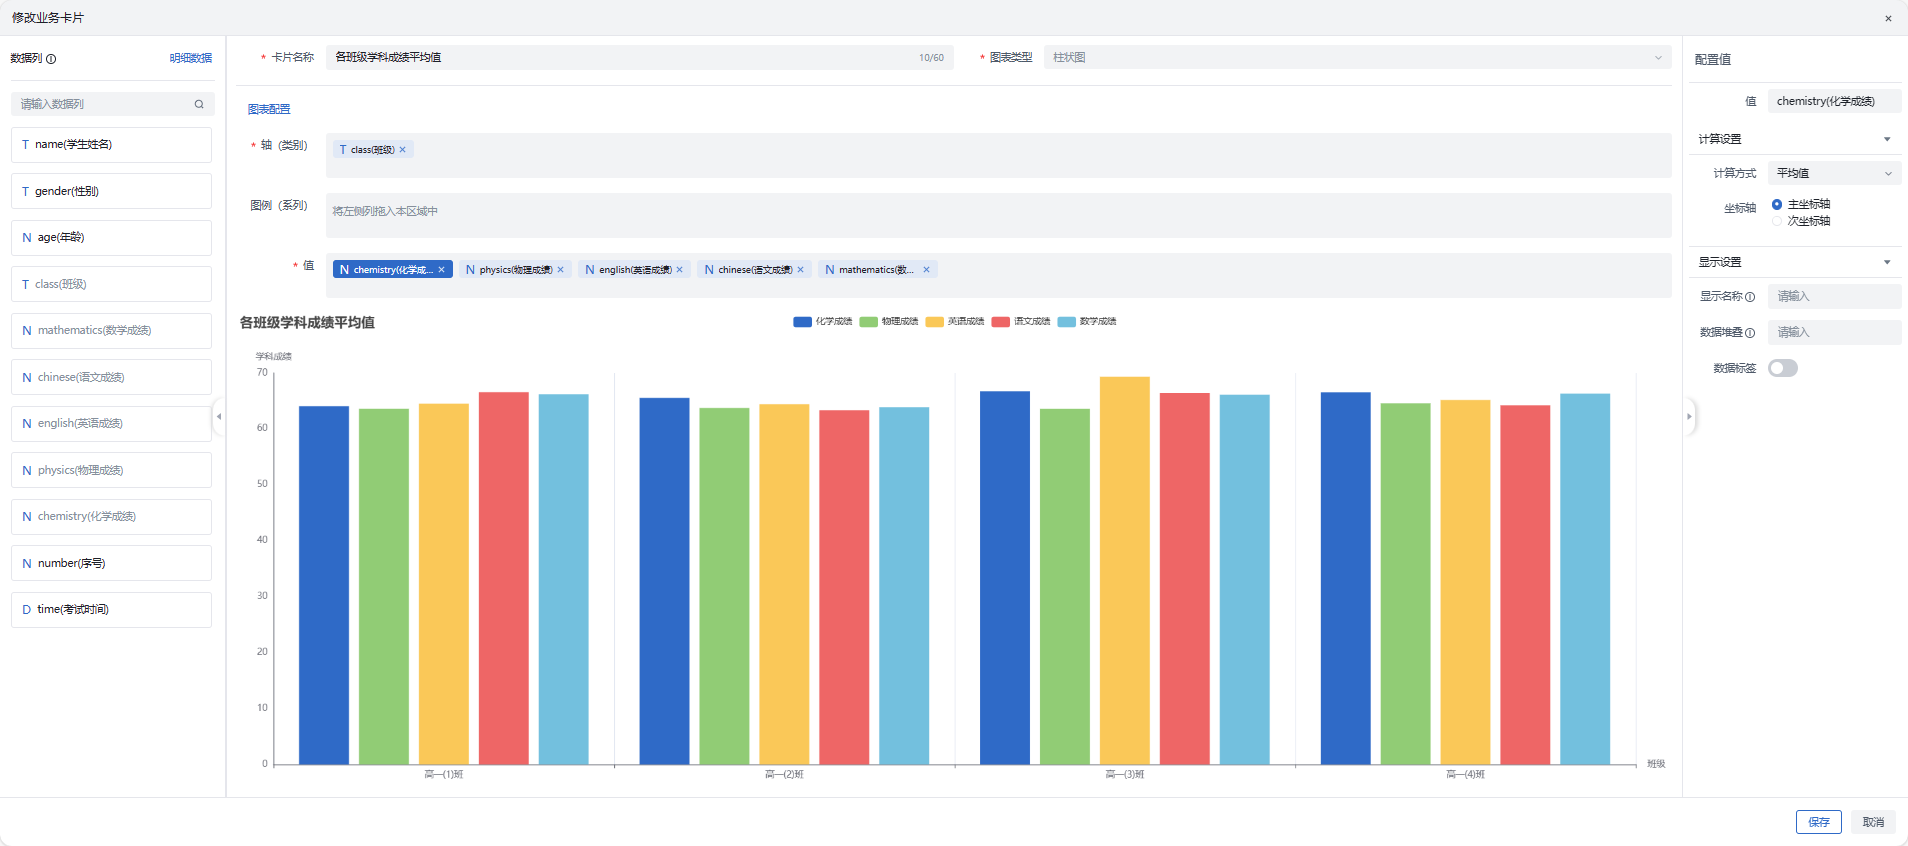Remove the chinese(语文成绩) value tag
The width and height of the screenshot is (1908, 846).
tap(801, 270)
